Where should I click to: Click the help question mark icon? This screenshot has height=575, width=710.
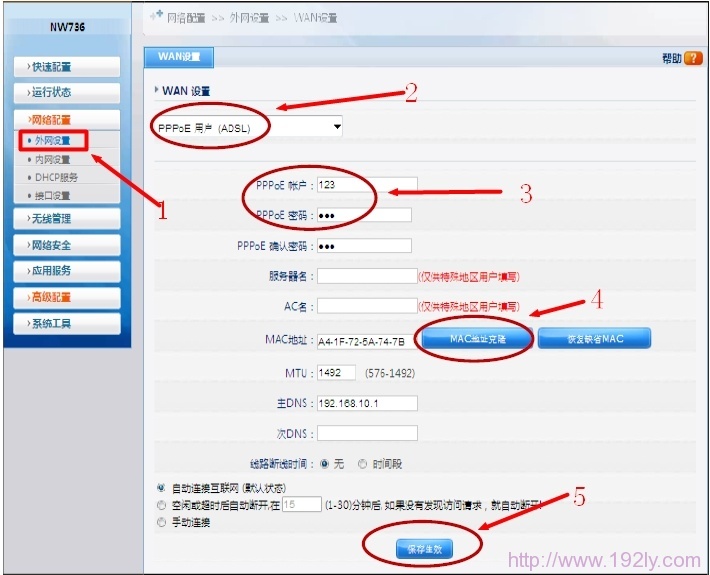pos(693,59)
